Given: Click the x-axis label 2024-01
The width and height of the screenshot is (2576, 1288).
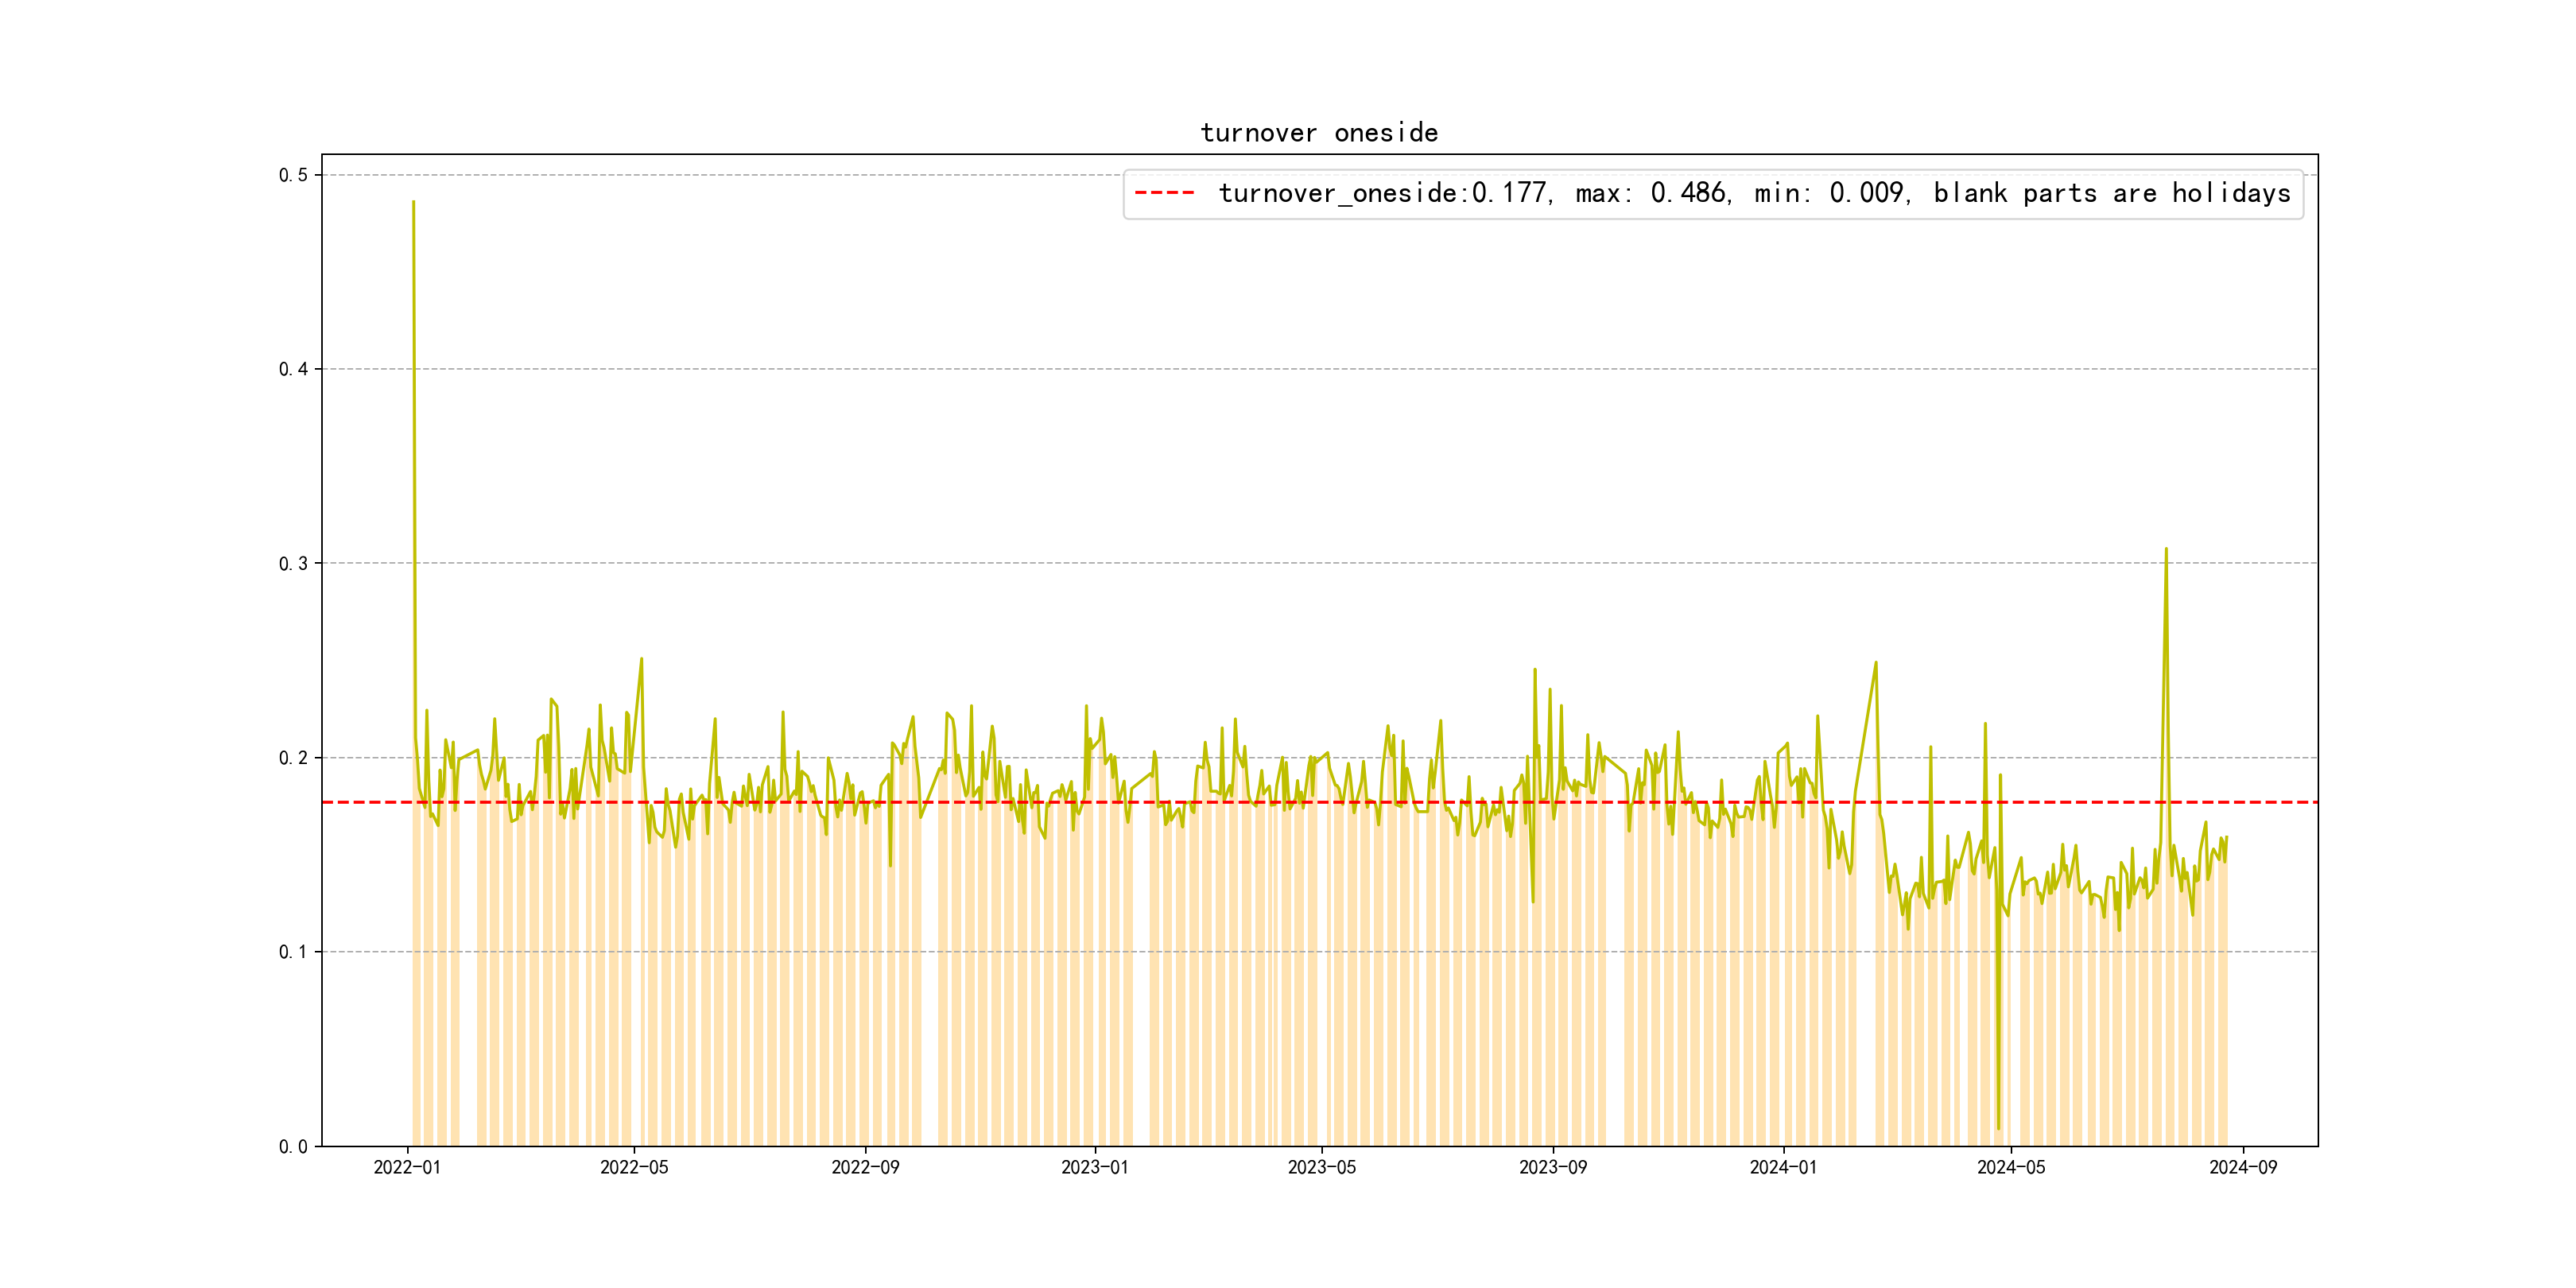Looking at the screenshot, I should tap(1783, 1168).
